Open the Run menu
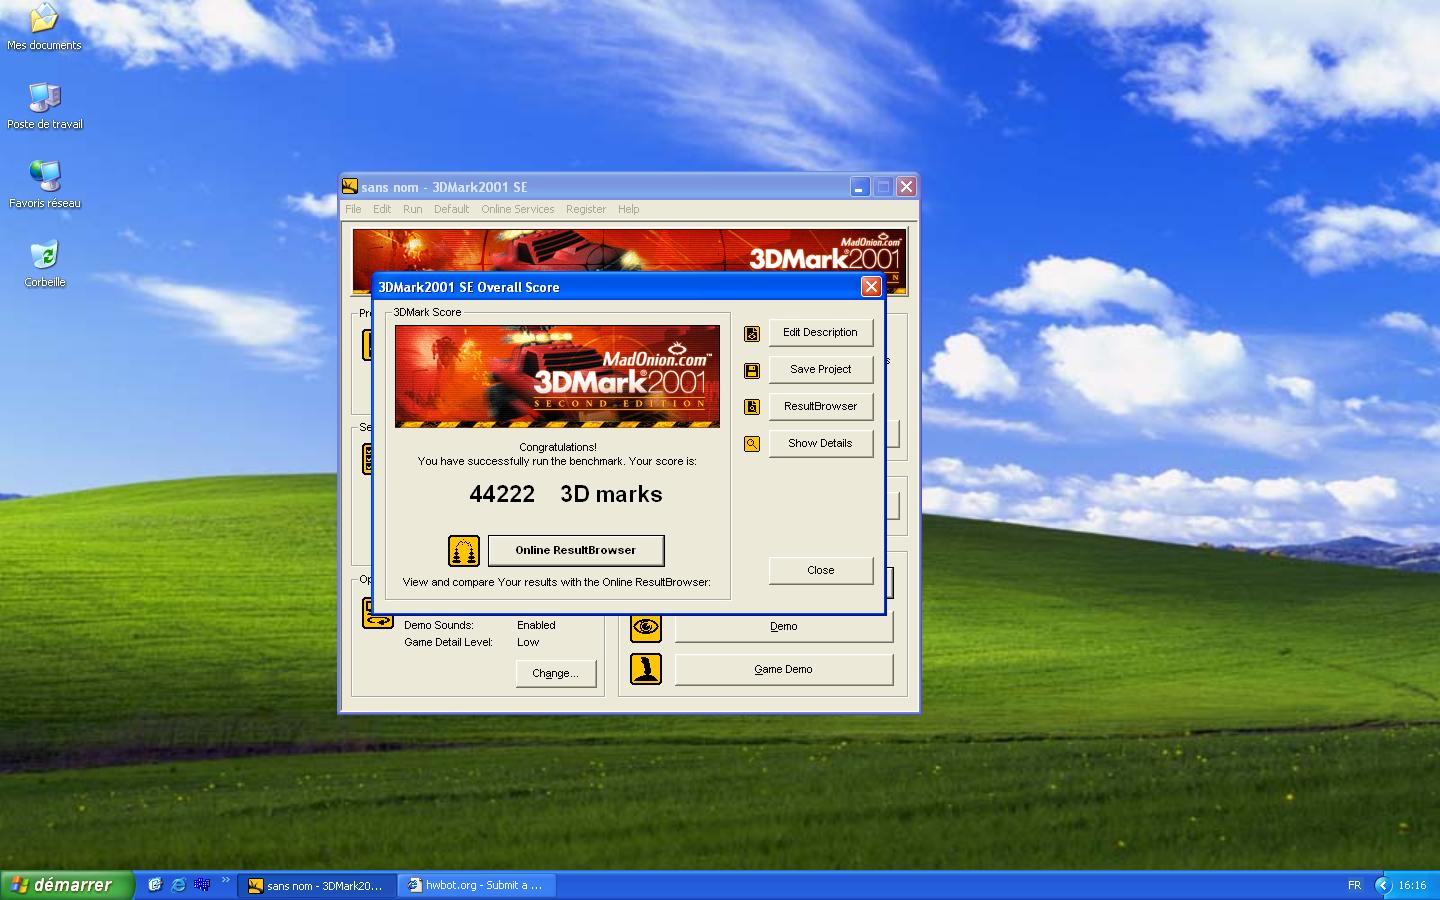Image resolution: width=1440 pixels, height=900 pixels. [412, 209]
